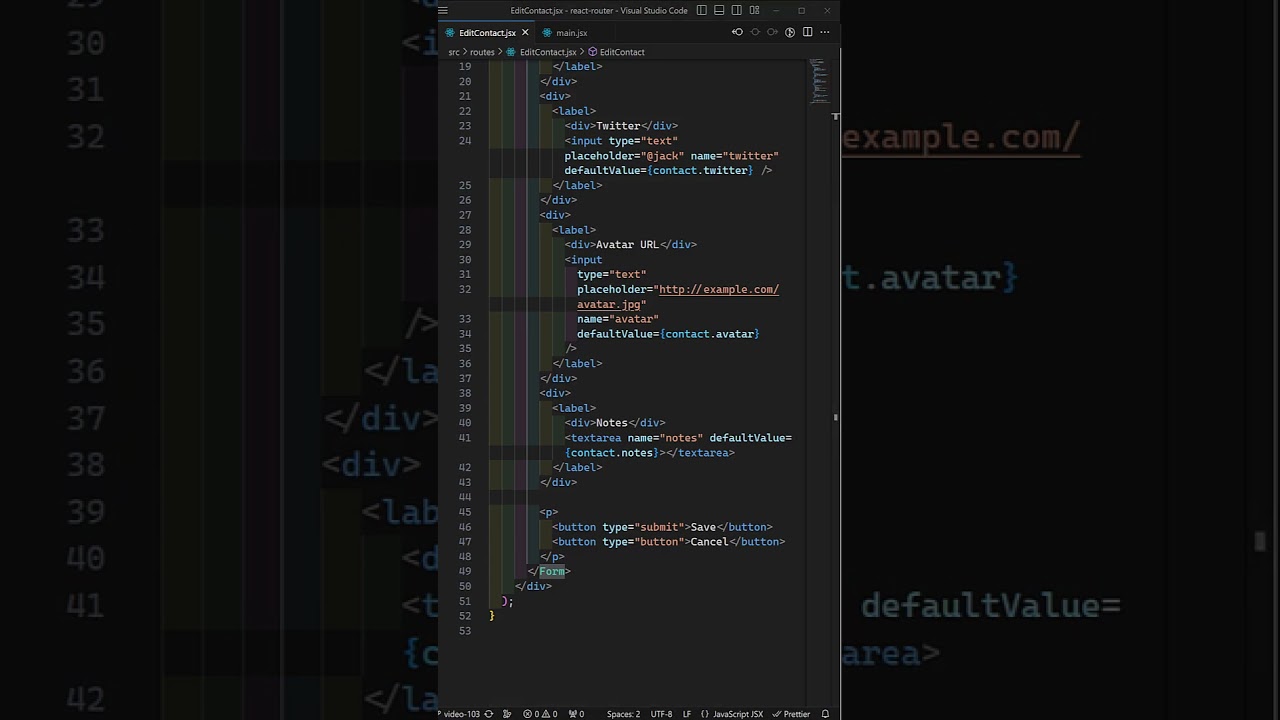The height and width of the screenshot is (720, 1280).
Task: Click placeholder="@jack" attribute
Action: point(624,156)
